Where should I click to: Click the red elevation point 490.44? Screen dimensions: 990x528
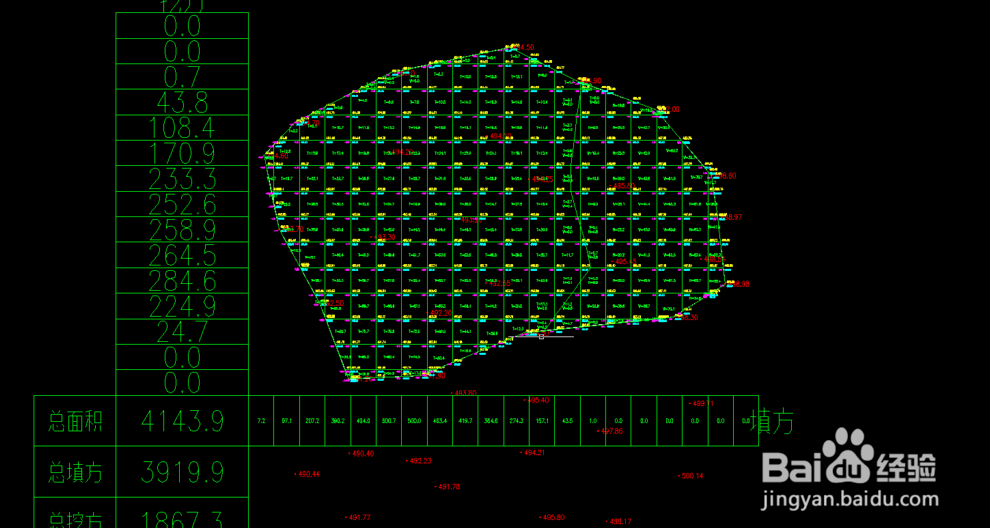click(x=308, y=474)
